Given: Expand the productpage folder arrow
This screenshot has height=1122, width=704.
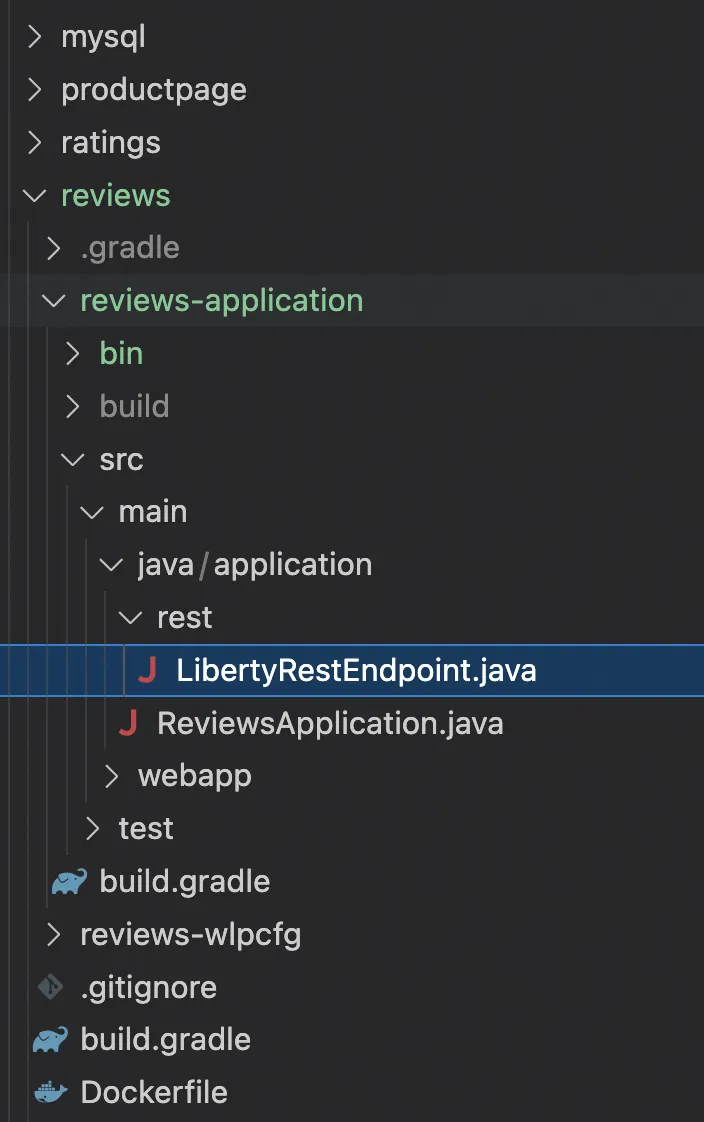Looking at the screenshot, I should [x=35, y=90].
